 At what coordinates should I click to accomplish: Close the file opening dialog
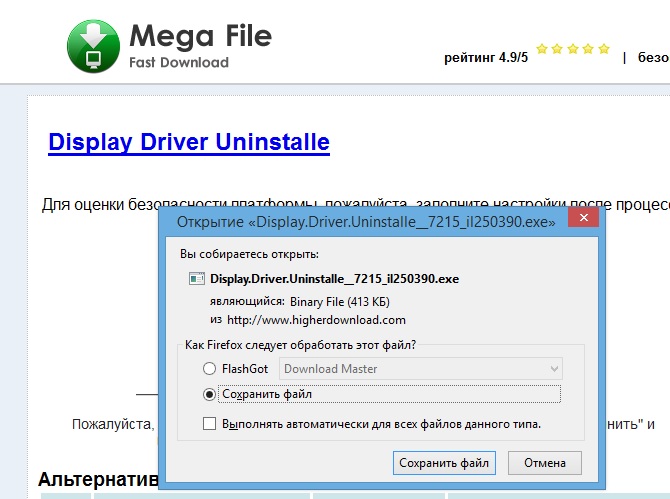coord(583,217)
